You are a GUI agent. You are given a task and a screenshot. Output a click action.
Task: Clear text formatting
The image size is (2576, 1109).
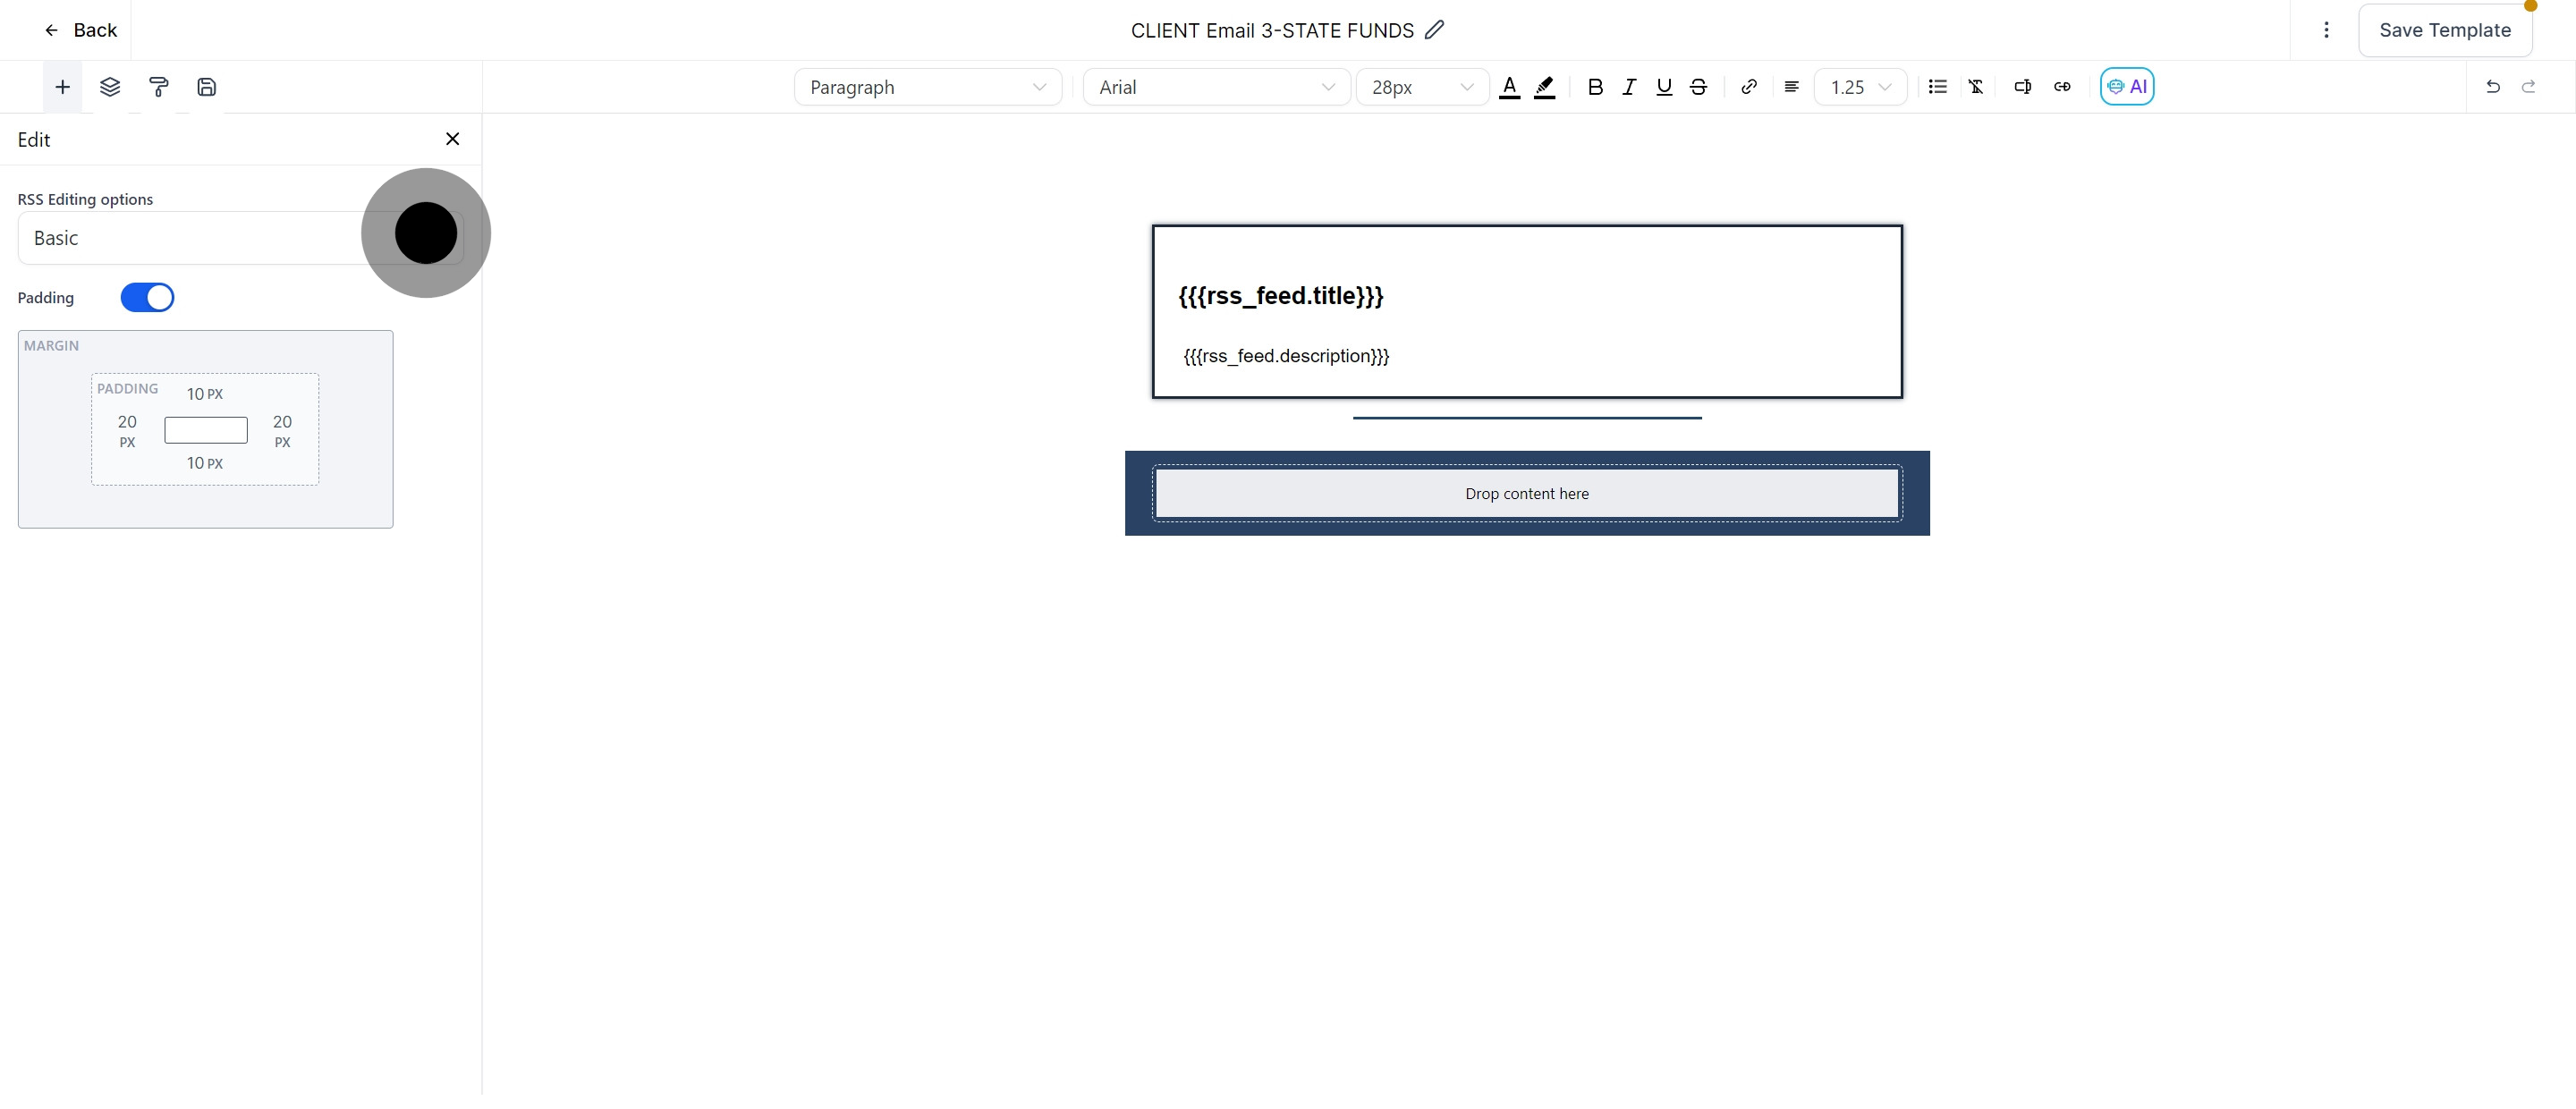click(1976, 87)
